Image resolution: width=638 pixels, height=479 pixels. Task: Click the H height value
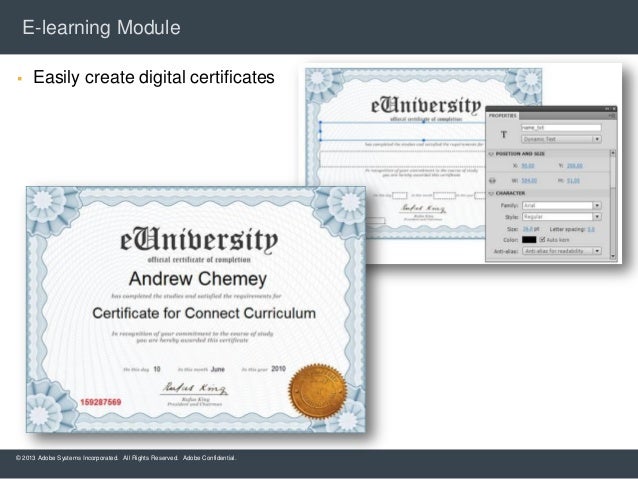coord(573,180)
